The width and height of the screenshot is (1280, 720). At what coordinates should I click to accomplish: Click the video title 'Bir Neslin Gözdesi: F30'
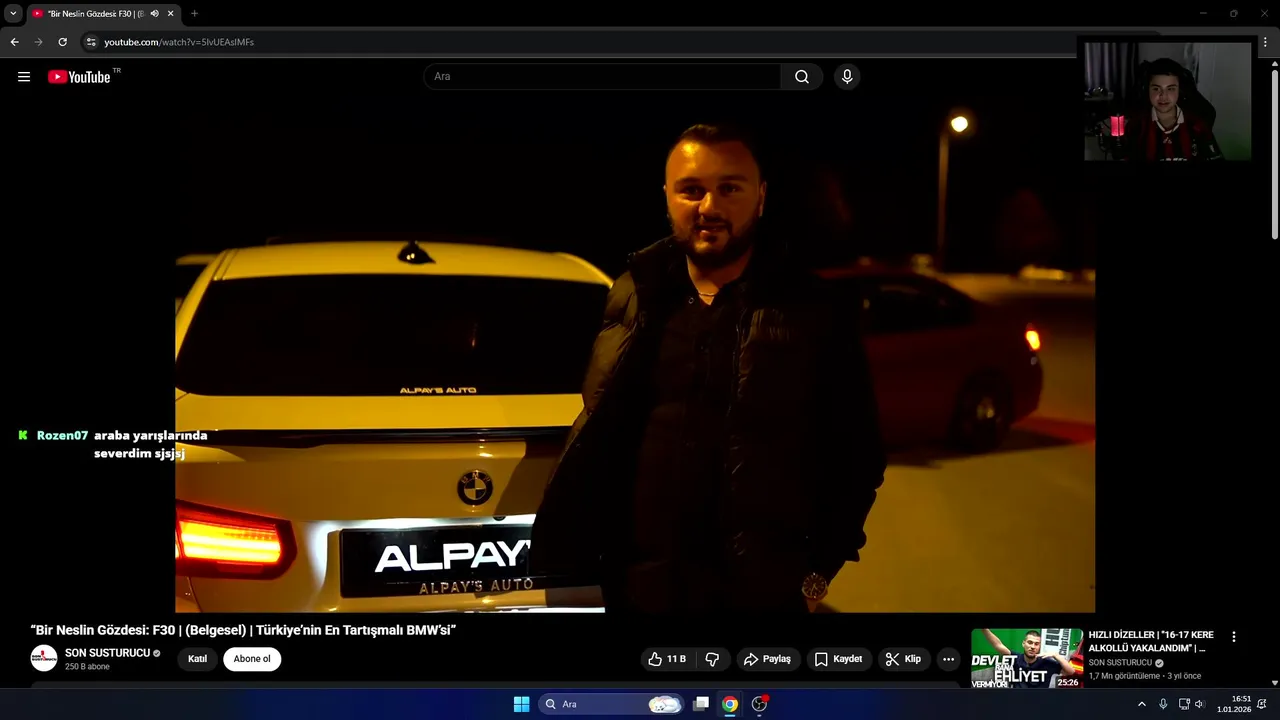[243, 630]
